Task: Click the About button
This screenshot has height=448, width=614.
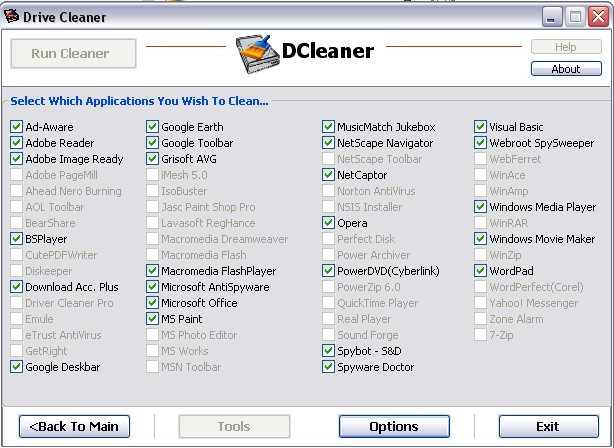Action: pos(566,69)
